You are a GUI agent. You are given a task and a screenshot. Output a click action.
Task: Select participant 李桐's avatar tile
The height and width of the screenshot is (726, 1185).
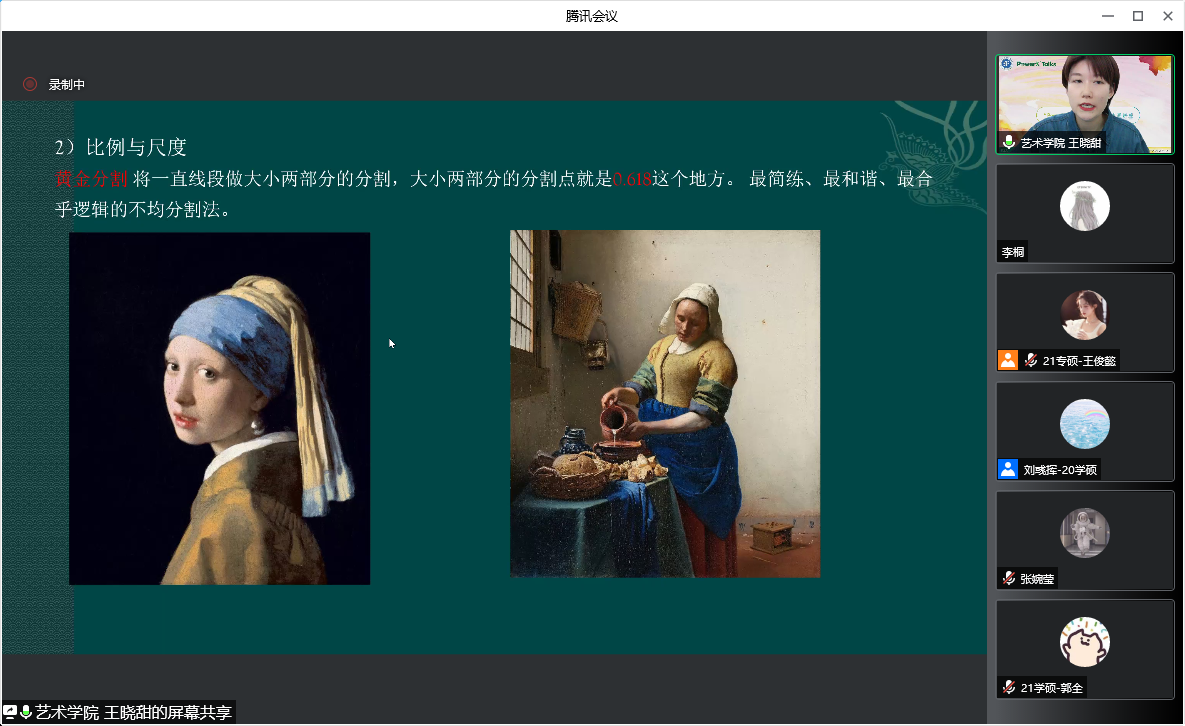[1084, 205]
